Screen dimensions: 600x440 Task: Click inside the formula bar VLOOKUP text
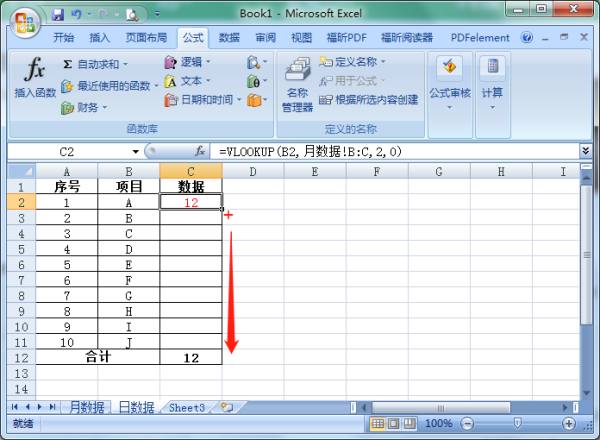pos(310,152)
